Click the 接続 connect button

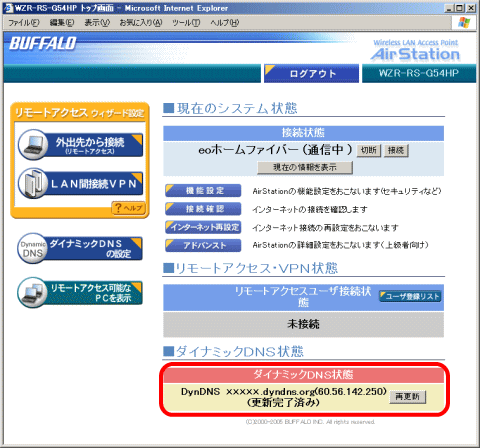(396, 150)
